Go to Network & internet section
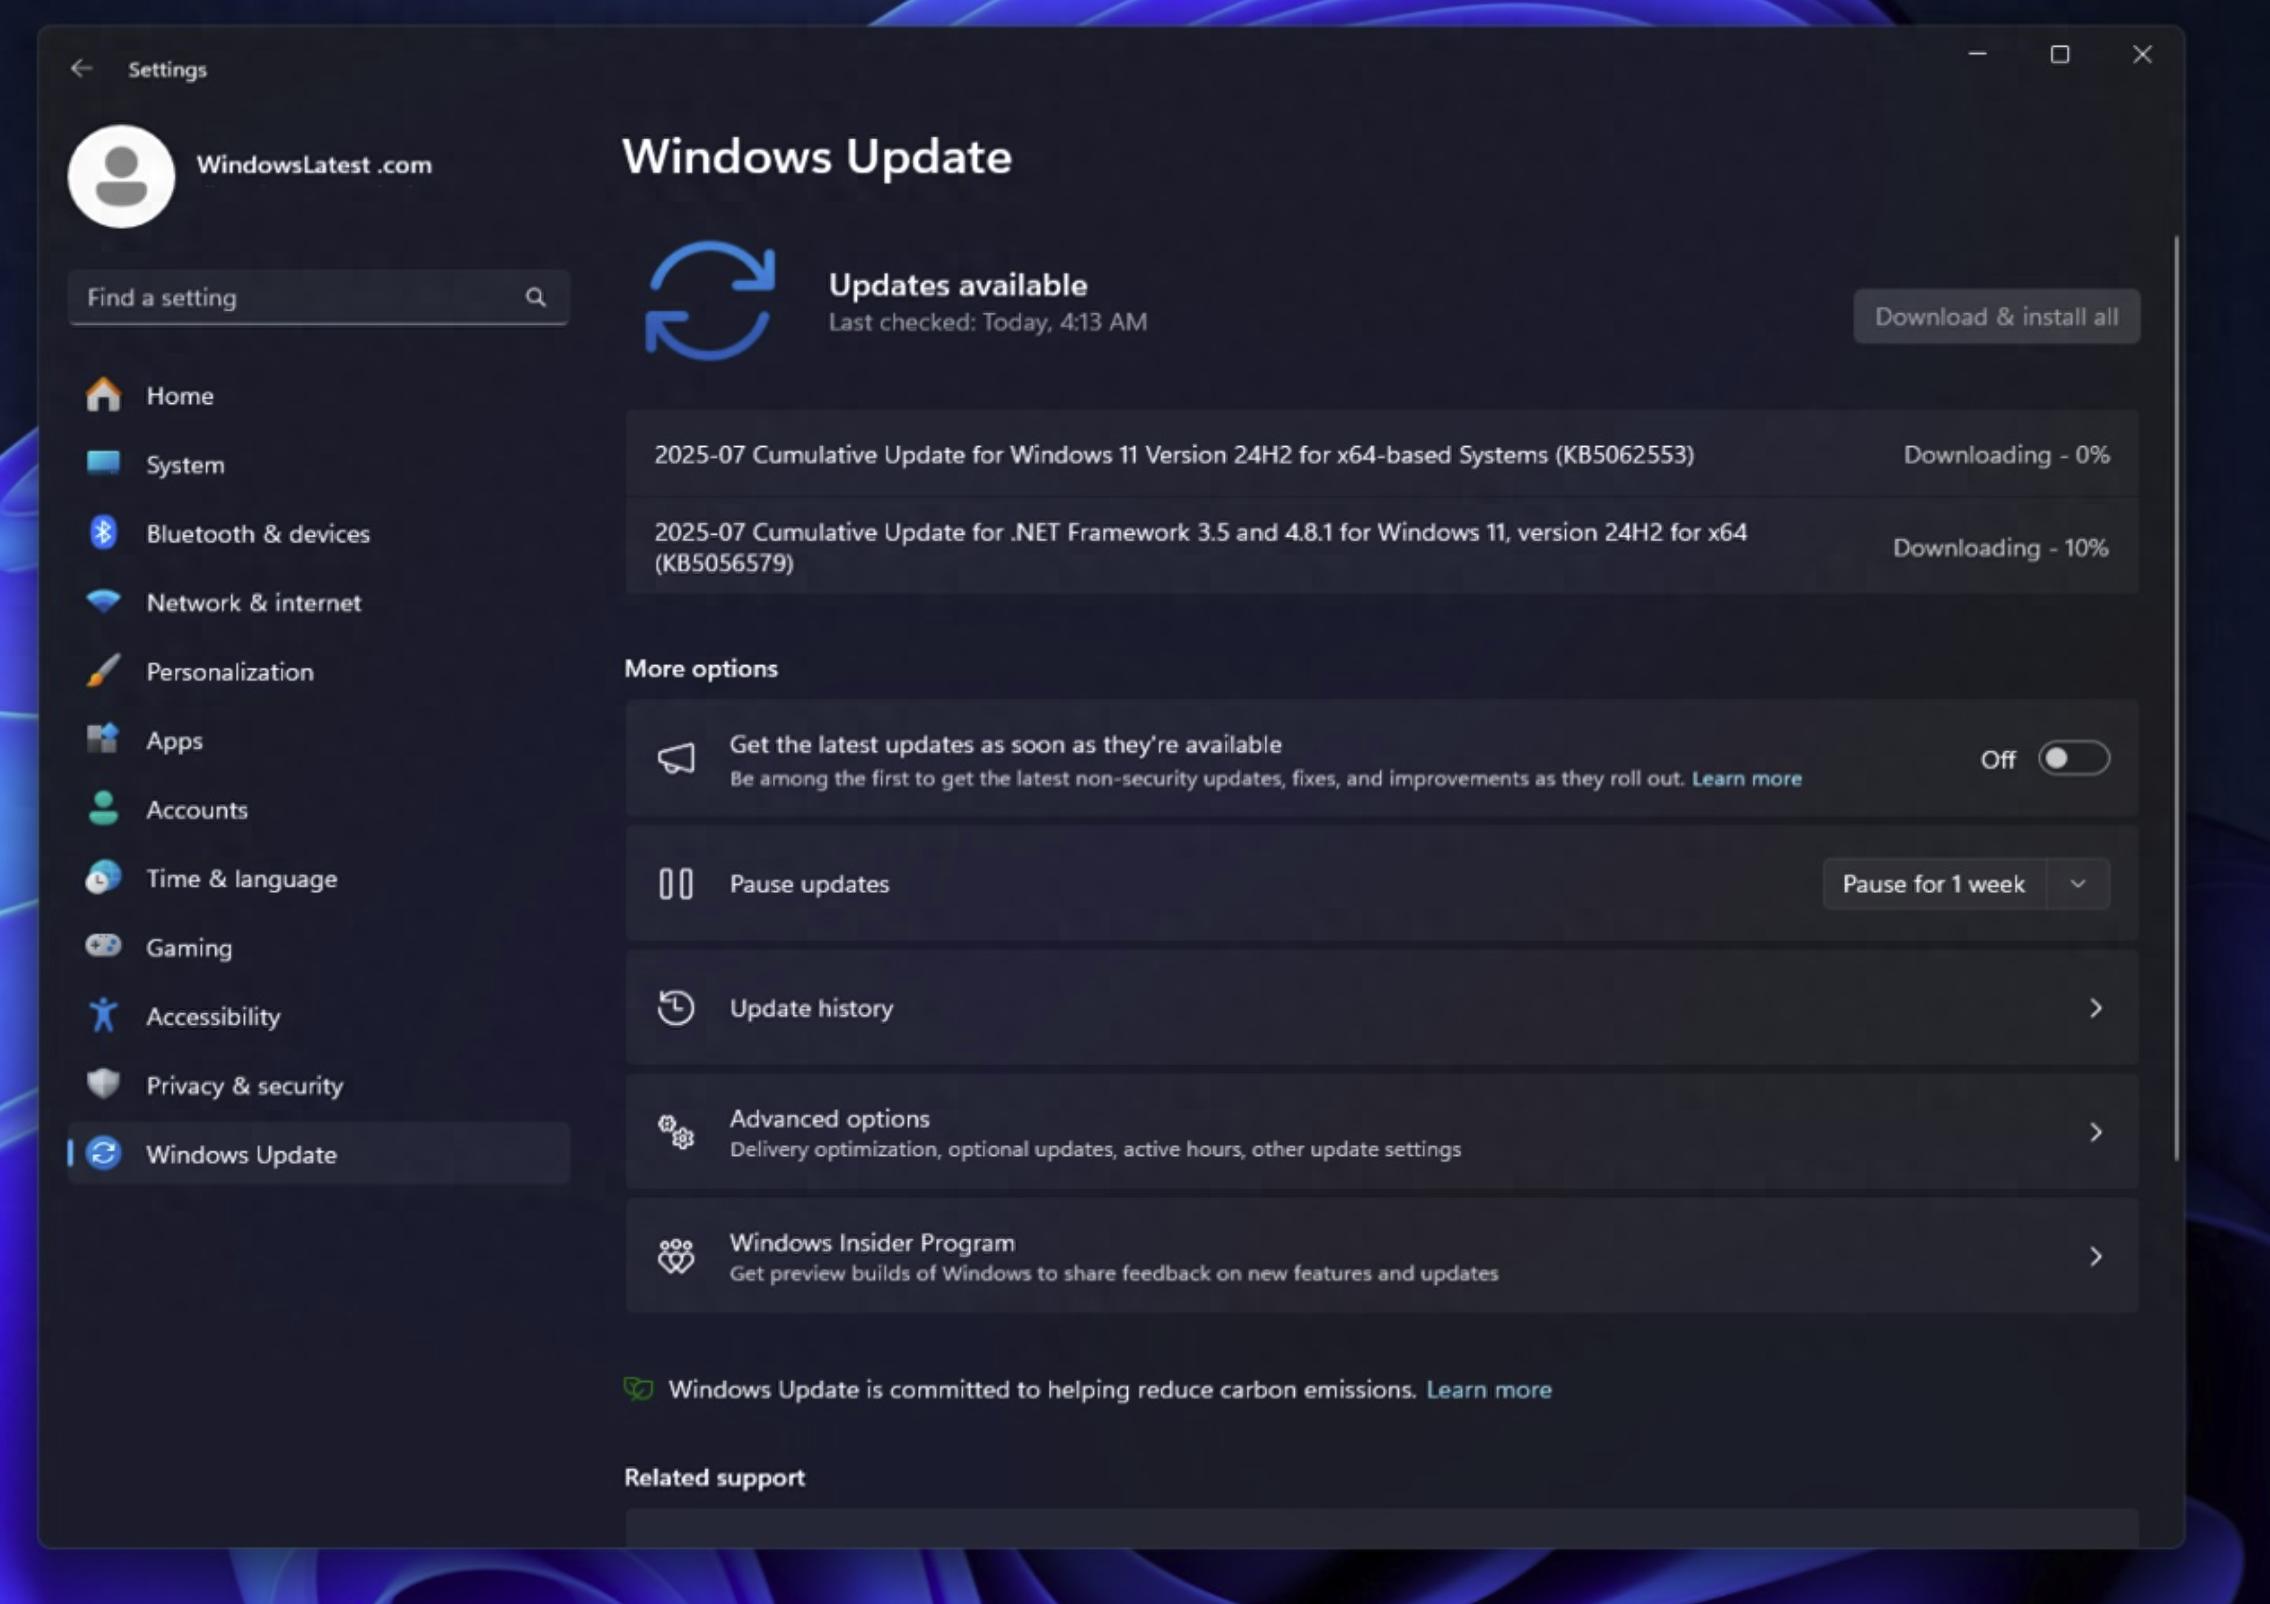 pos(253,602)
